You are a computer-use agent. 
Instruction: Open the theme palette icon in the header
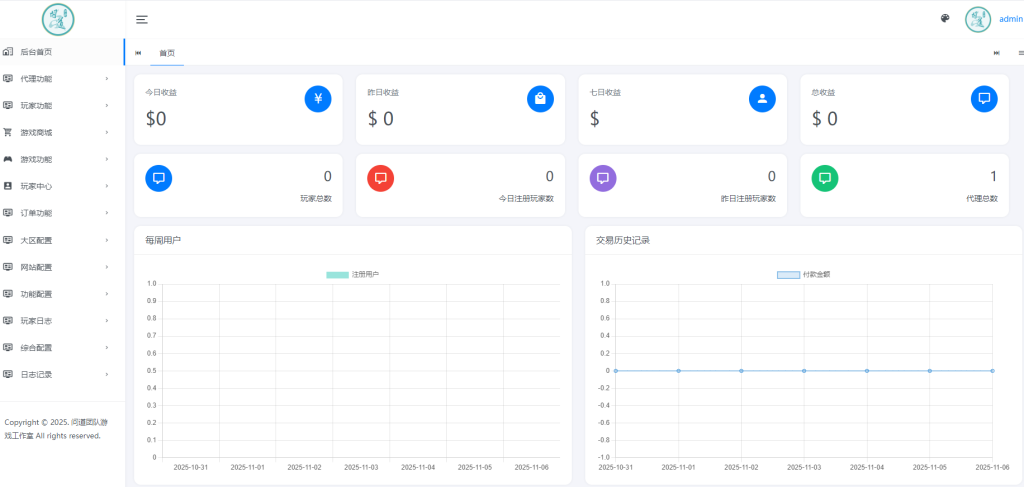pyautogui.click(x=945, y=18)
